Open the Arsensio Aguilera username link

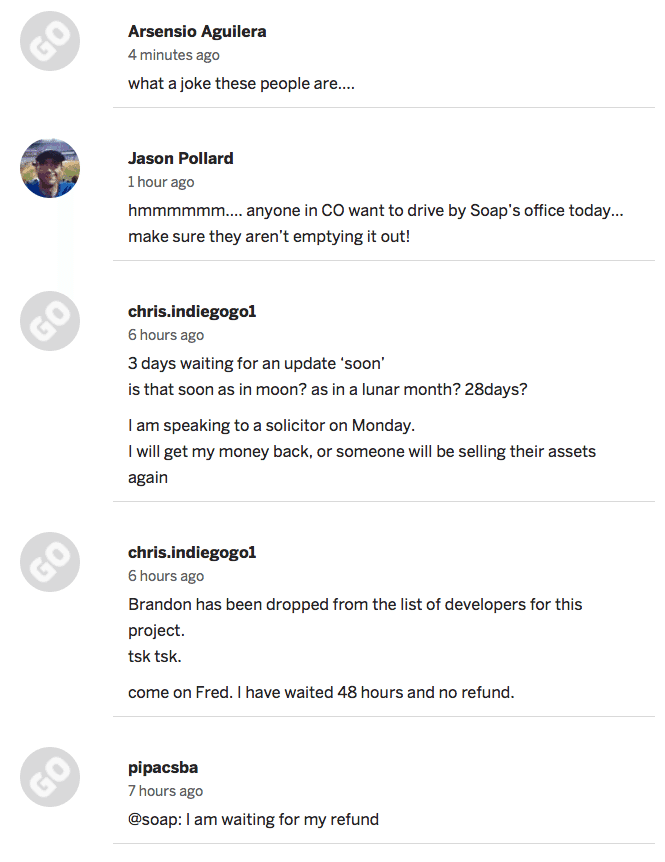197,31
